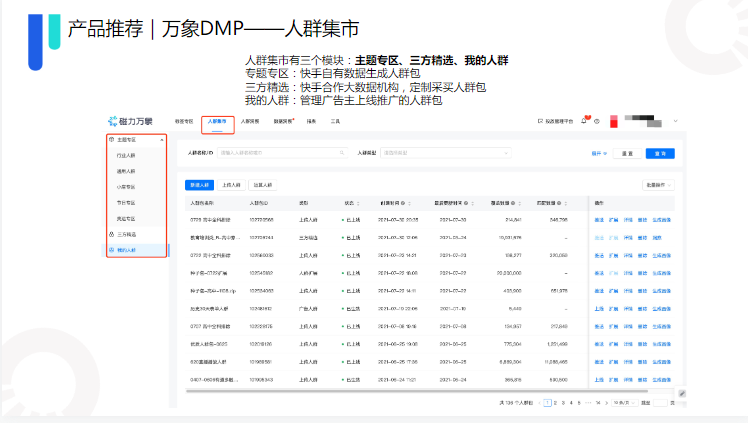Click the info icon in 匹配数量 column header
Viewport: 748px width, 423px height.
click(x=559, y=203)
